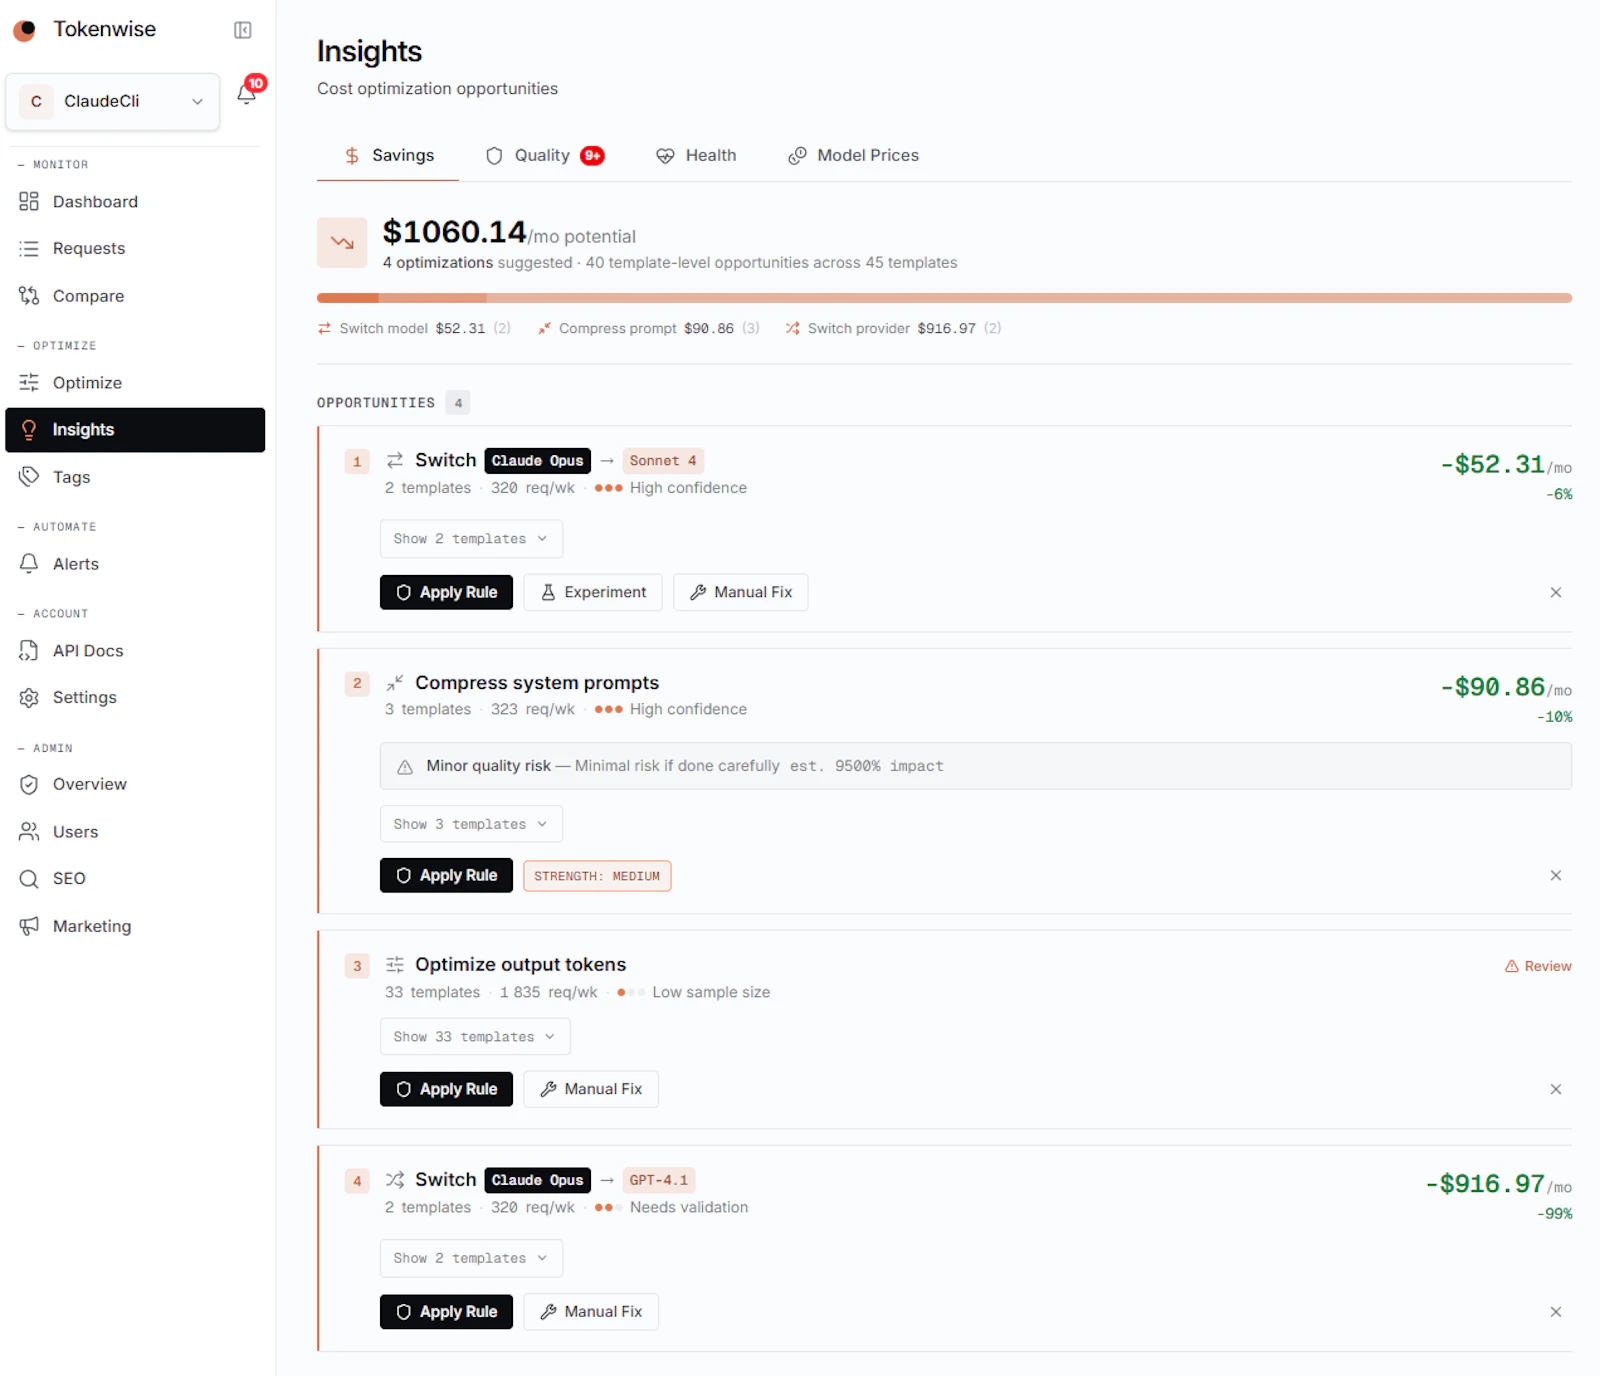Navigate to Optimize page
Viewport: 1600px width, 1376px height.
pos(135,383)
